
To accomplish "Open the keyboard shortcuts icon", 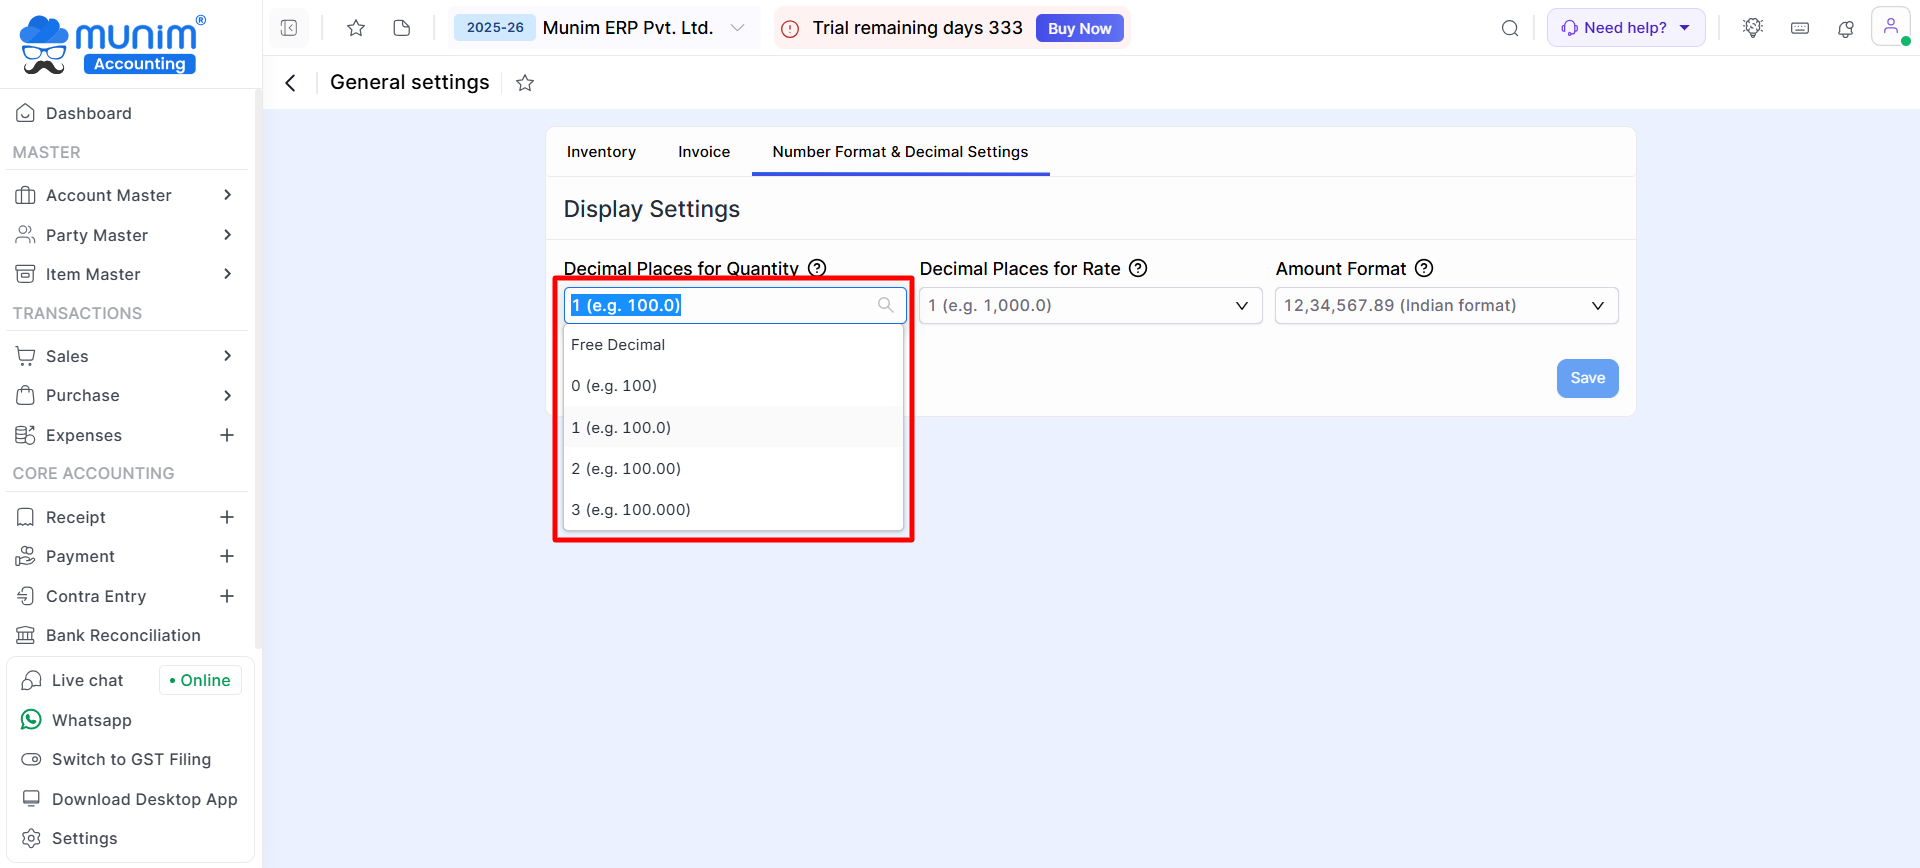I will click(x=1800, y=28).
